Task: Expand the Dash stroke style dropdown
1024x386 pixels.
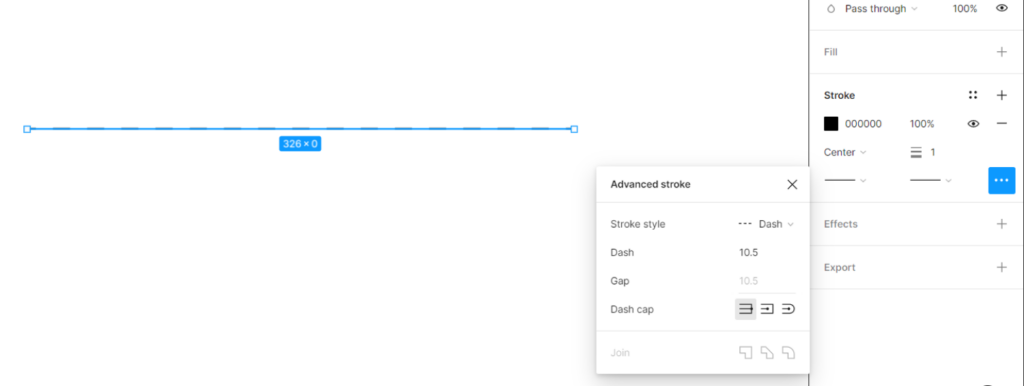Action: tap(766, 224)
